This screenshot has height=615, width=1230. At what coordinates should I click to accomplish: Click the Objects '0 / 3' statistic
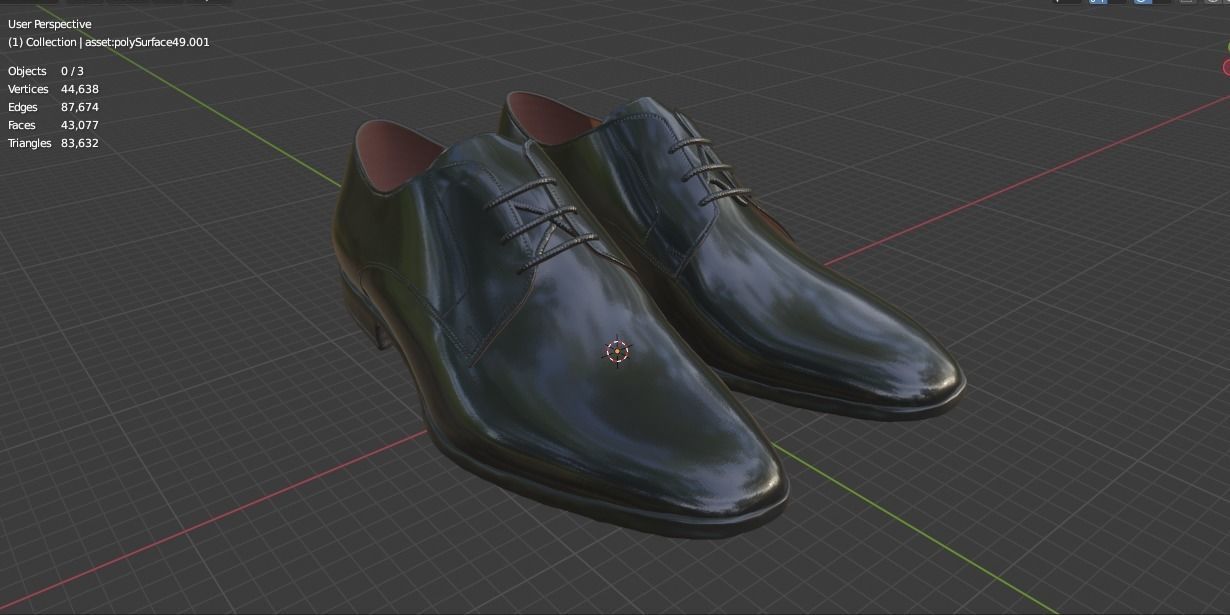tap(72, 71)
